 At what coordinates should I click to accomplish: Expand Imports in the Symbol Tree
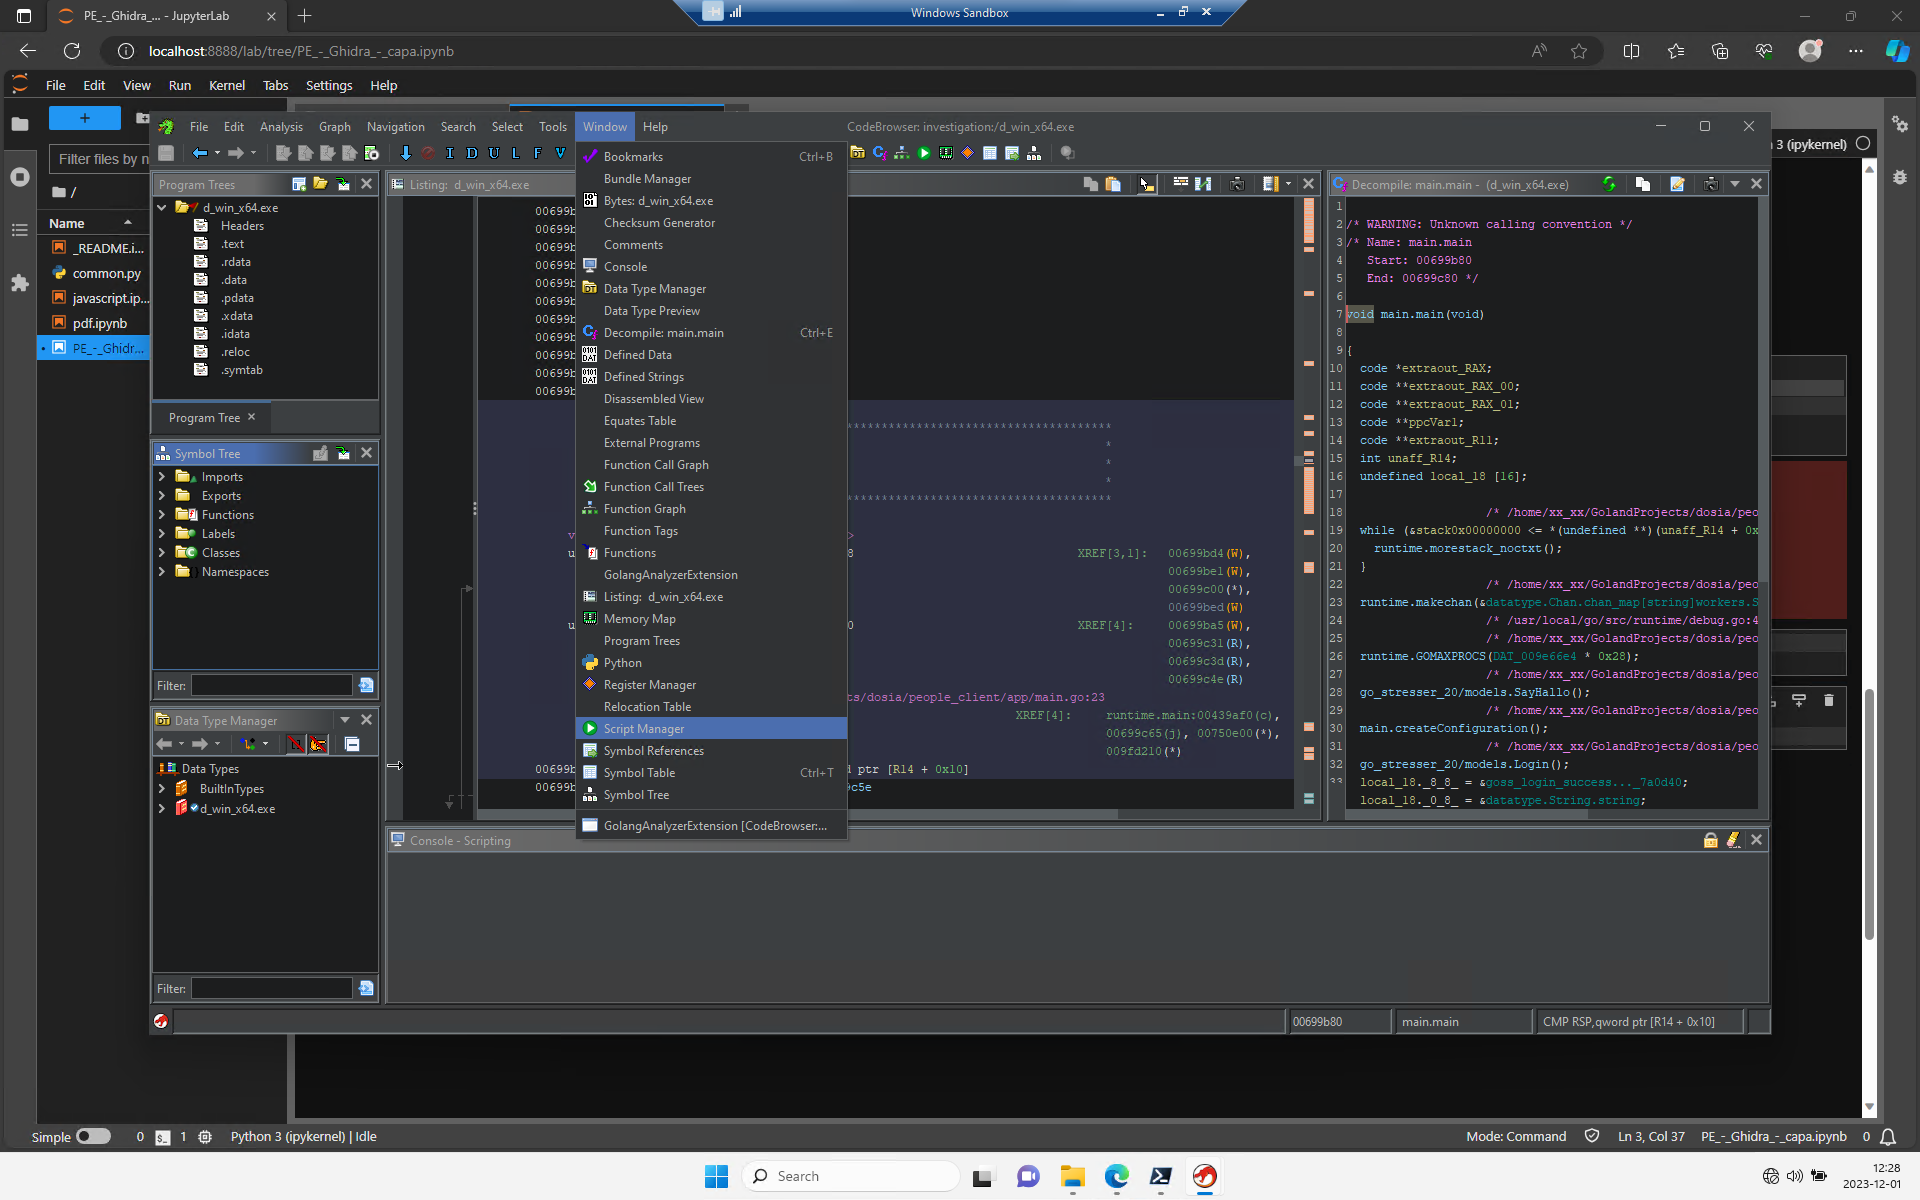[x=163, y=477]
